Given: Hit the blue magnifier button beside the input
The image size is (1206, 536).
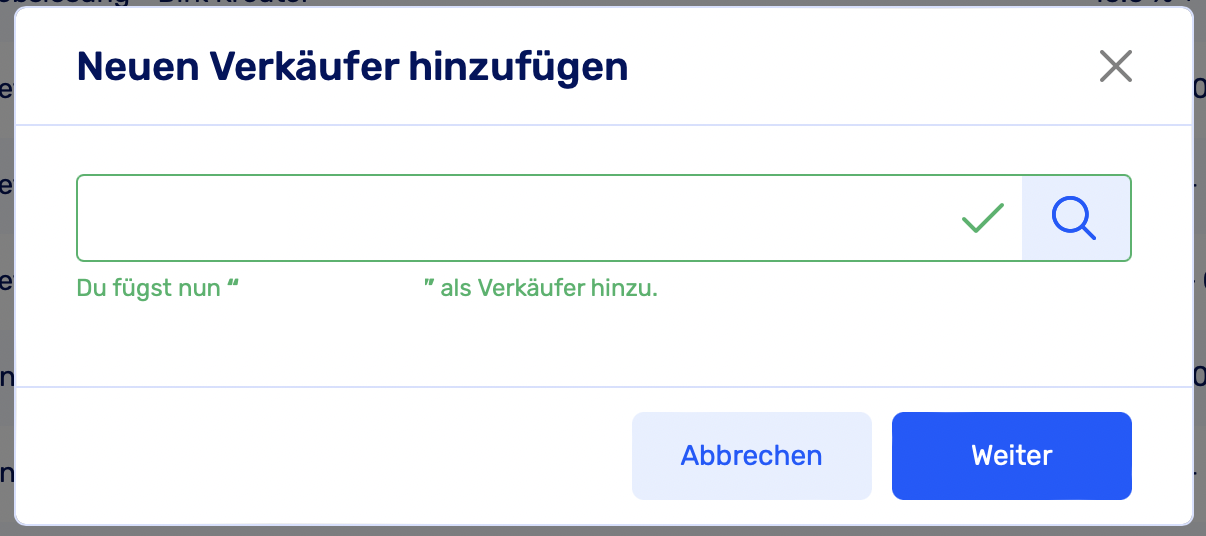Looking at the screenshot, I should [1075, 218].
